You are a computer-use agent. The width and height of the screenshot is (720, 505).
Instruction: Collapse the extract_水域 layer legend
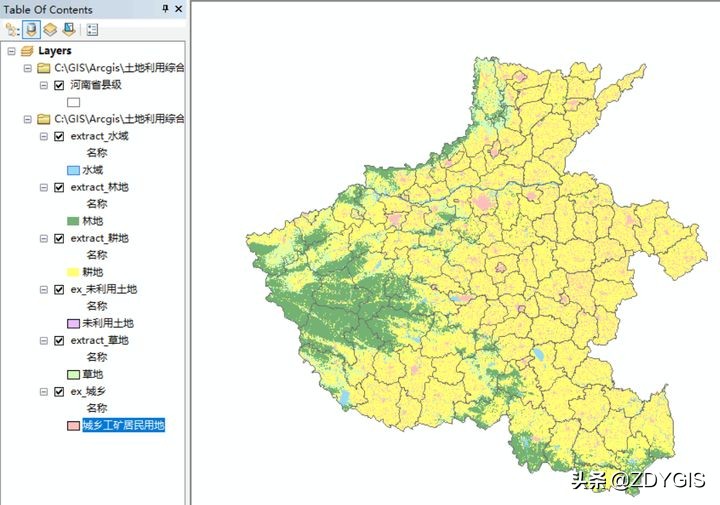point(44,136)
